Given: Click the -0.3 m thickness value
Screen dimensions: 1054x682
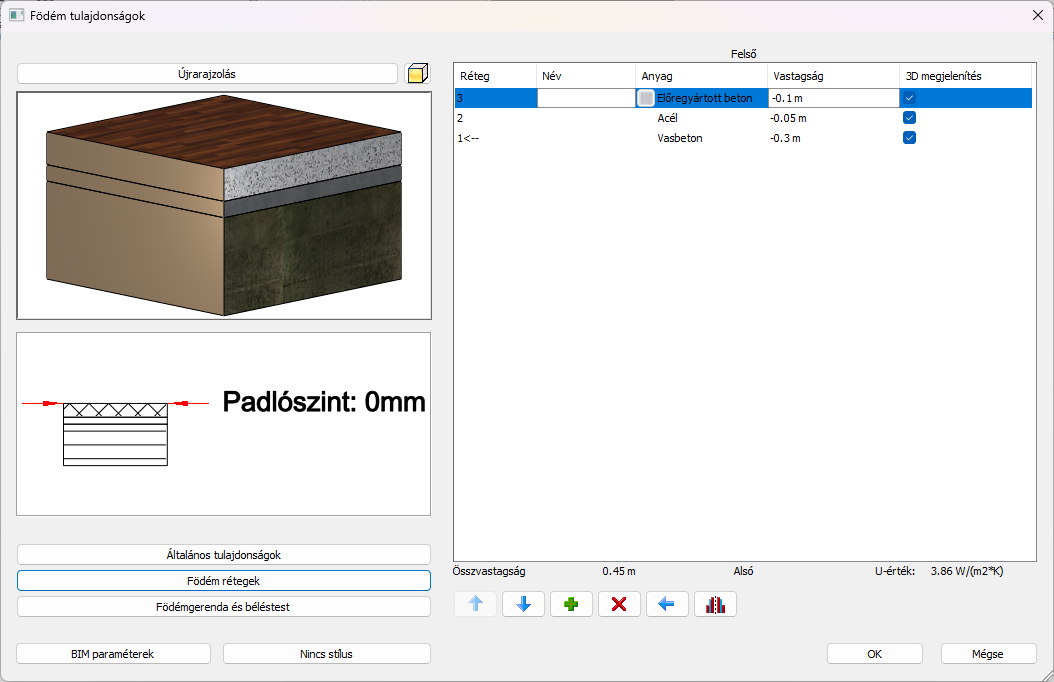Looking at the screenshot, I should pos(785,138).
